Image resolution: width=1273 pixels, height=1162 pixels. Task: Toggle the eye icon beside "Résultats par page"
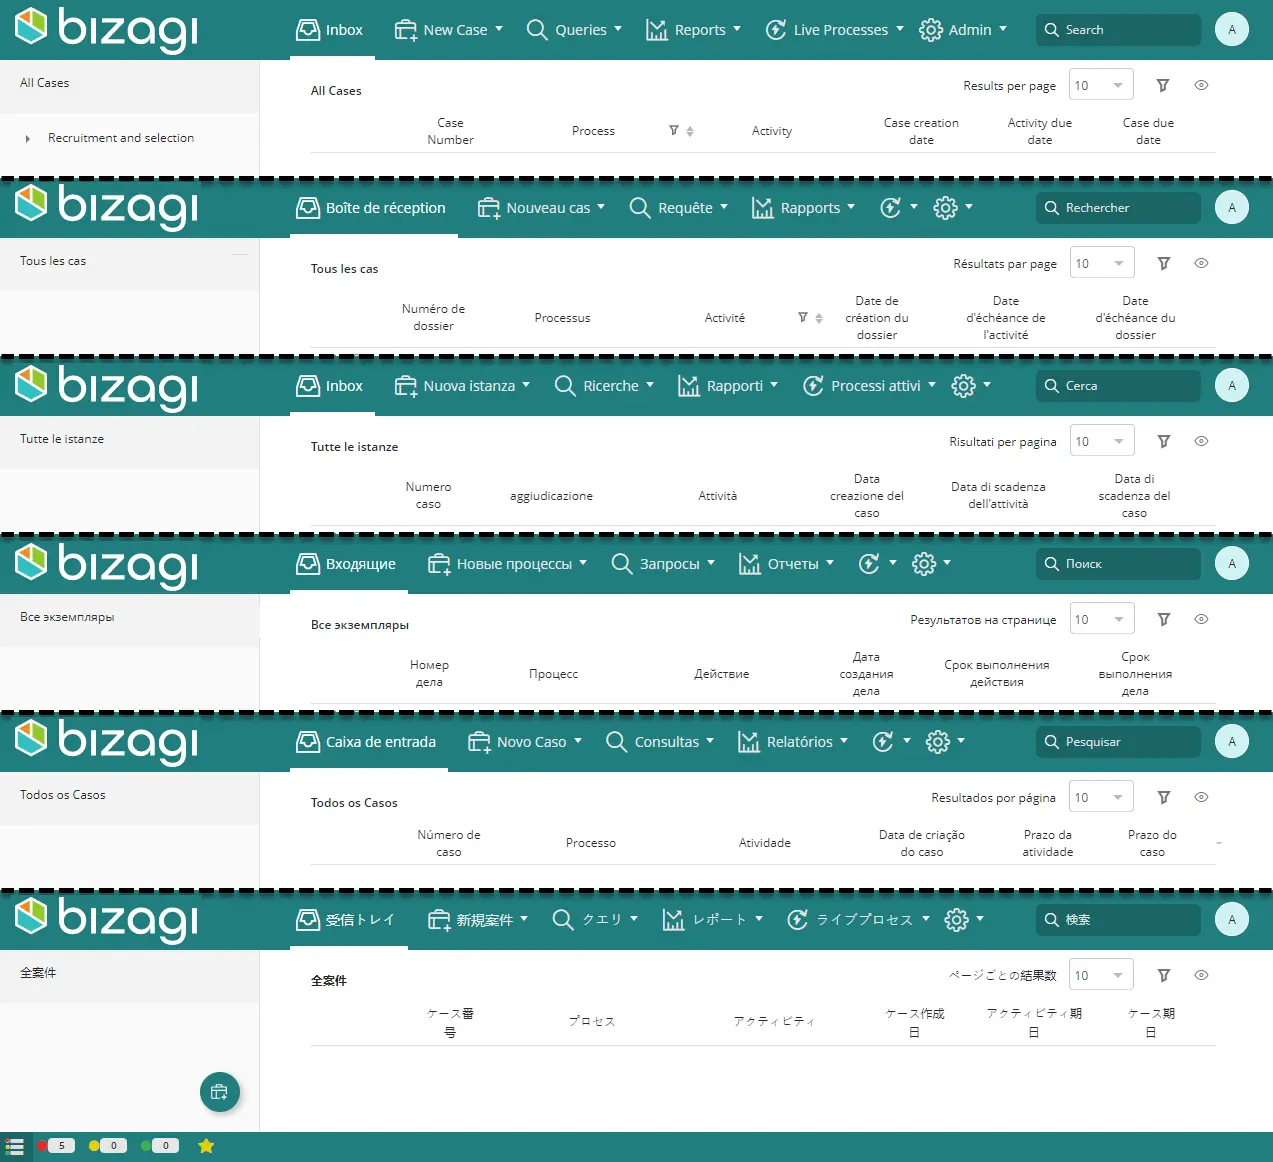point(1202,263)
